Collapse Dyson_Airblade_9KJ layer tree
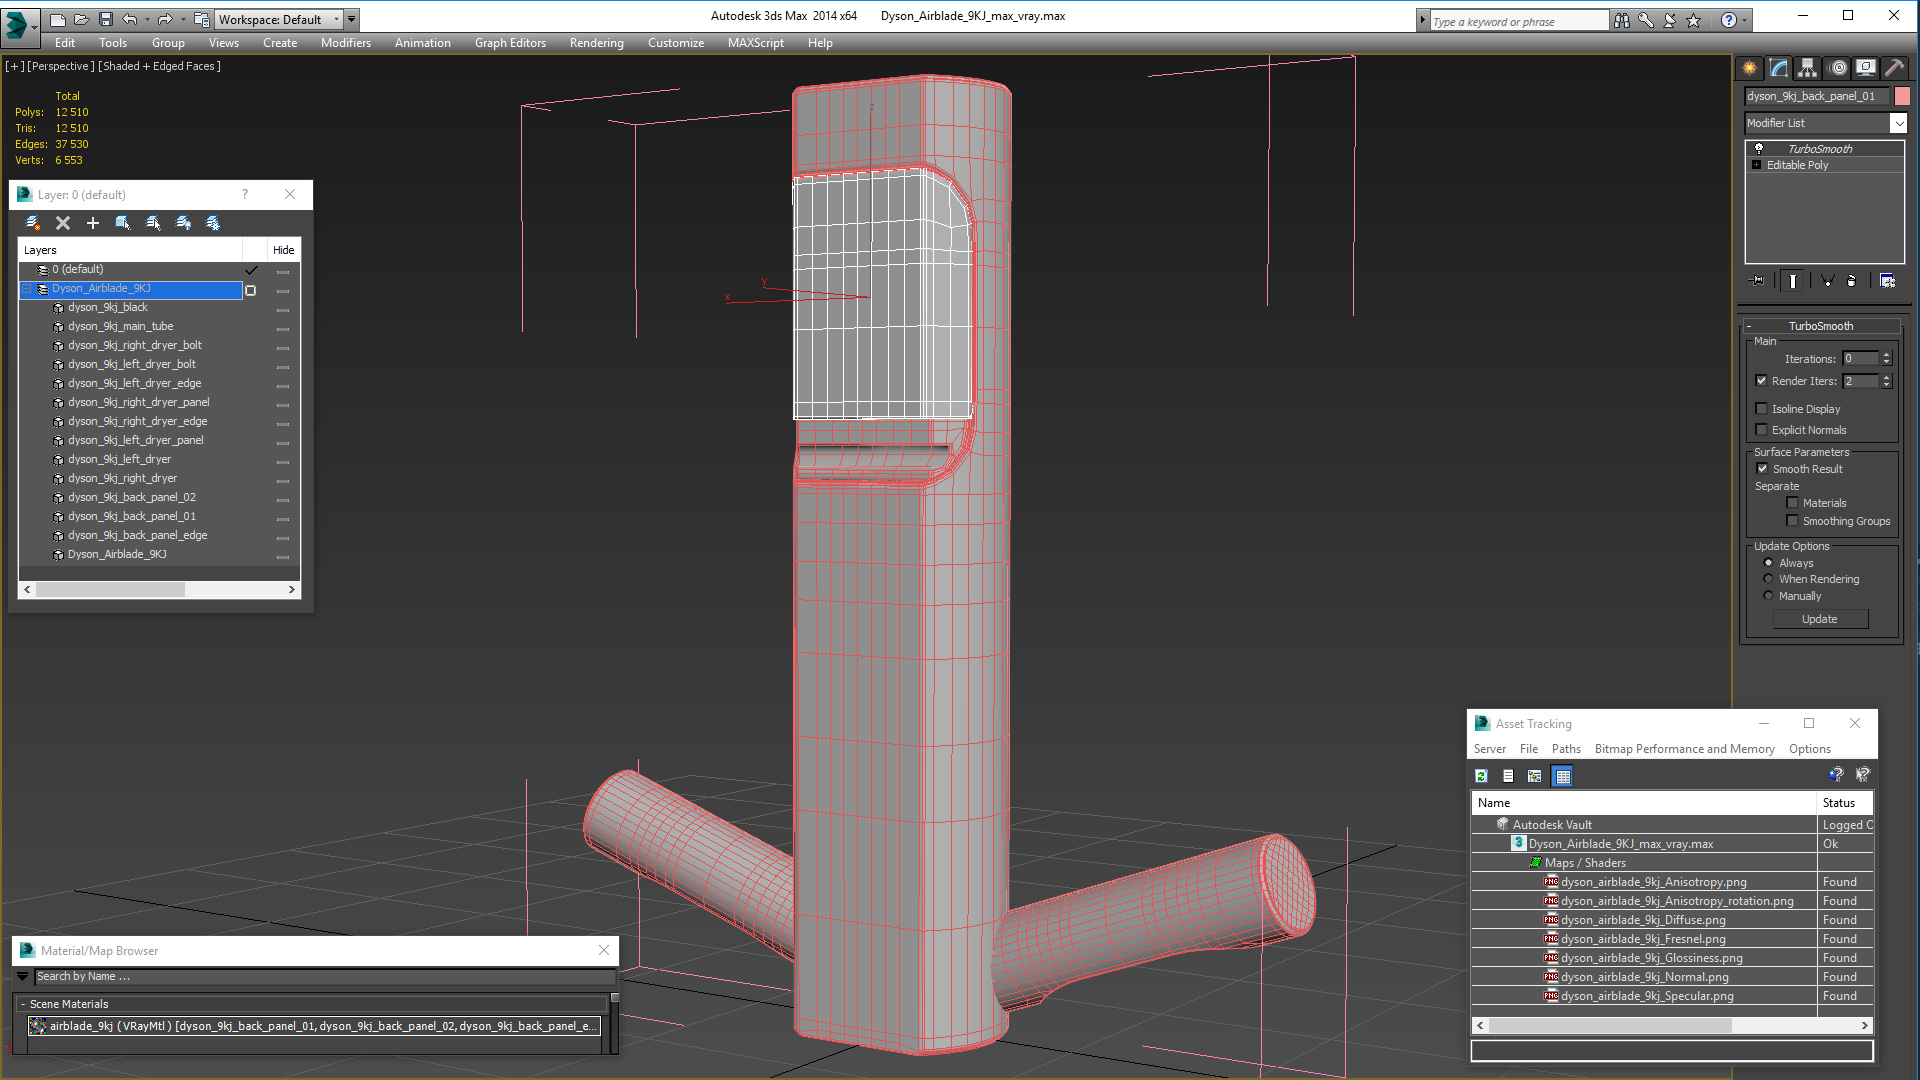This screenshot has height=1080, width=1920. point(27,289)
